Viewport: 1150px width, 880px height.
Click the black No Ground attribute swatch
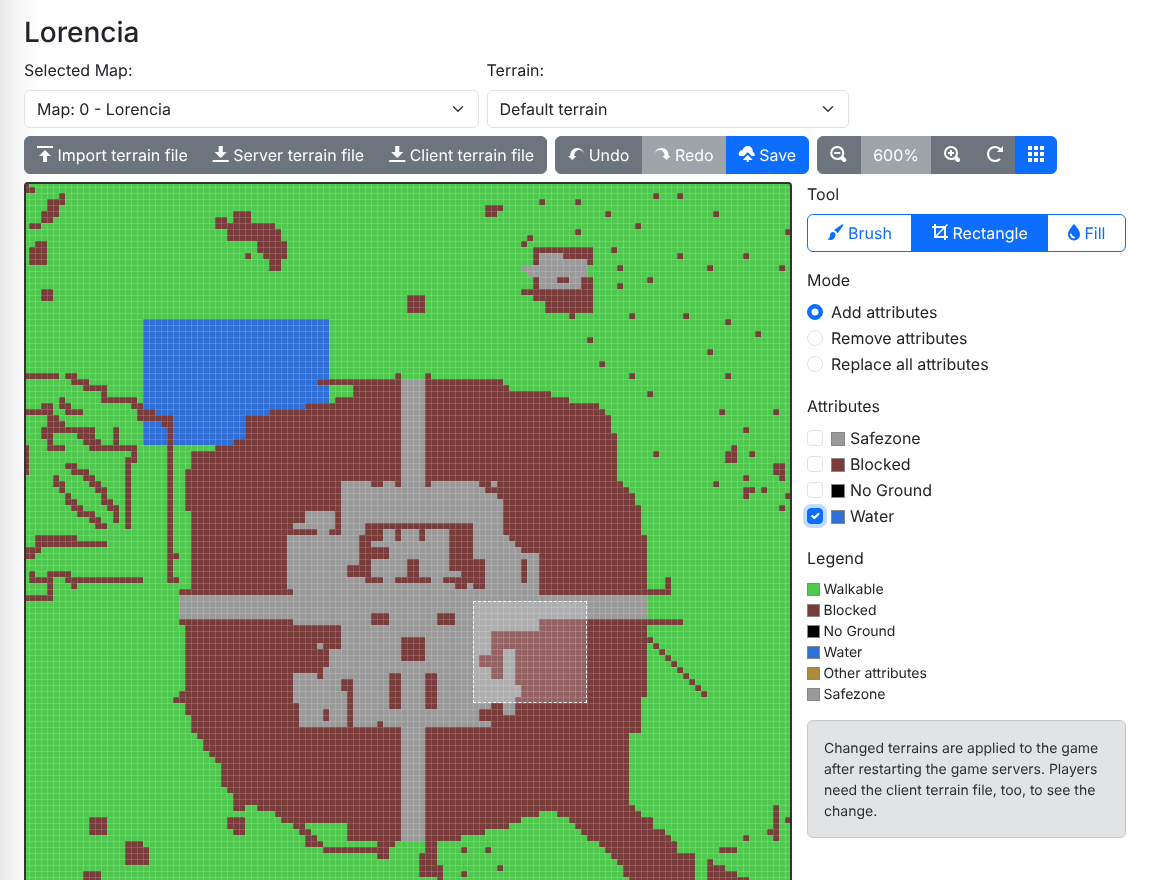tap(838, 491)
